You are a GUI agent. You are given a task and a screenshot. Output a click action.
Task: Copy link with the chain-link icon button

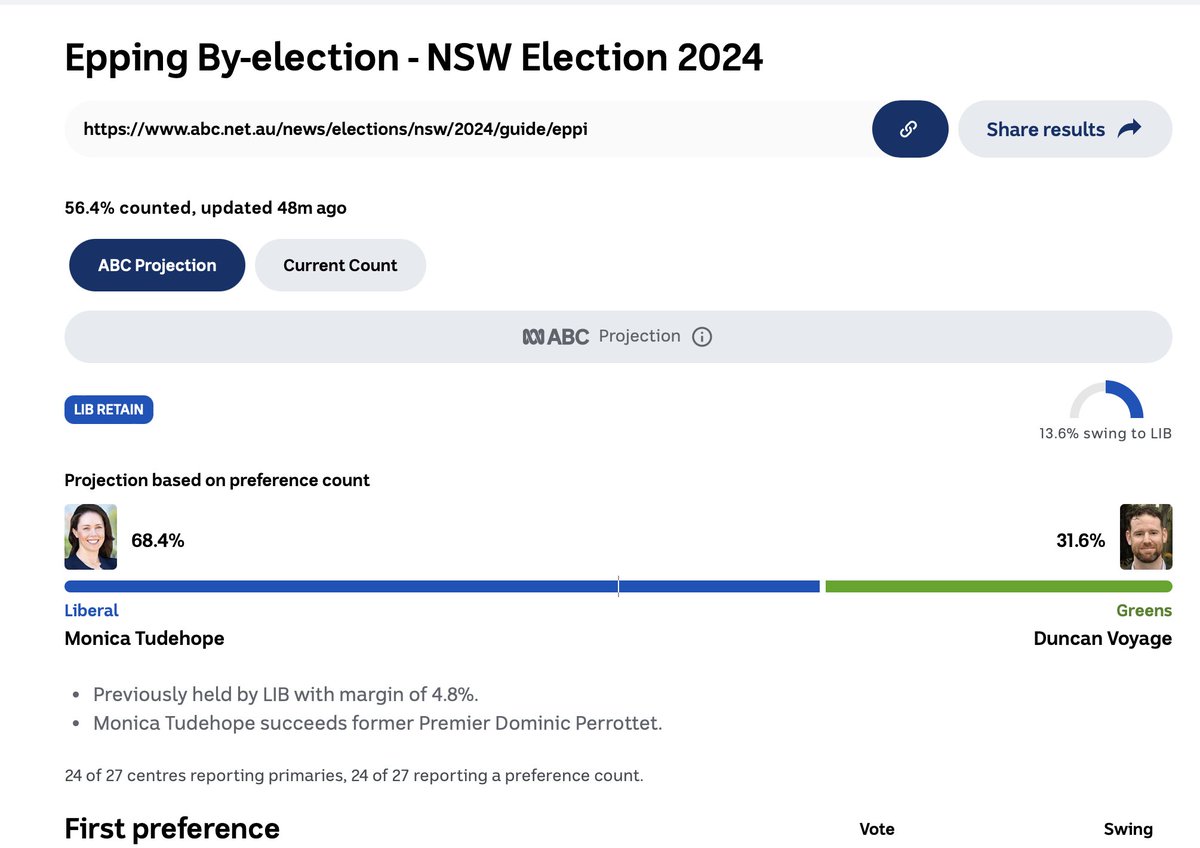pos(909,129)
